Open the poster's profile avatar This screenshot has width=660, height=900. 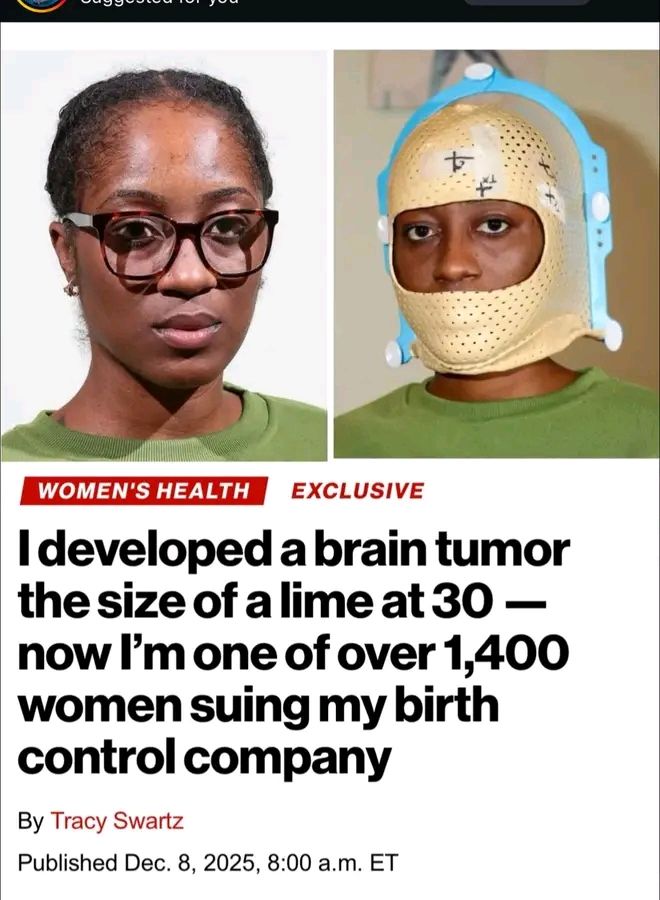42,5
